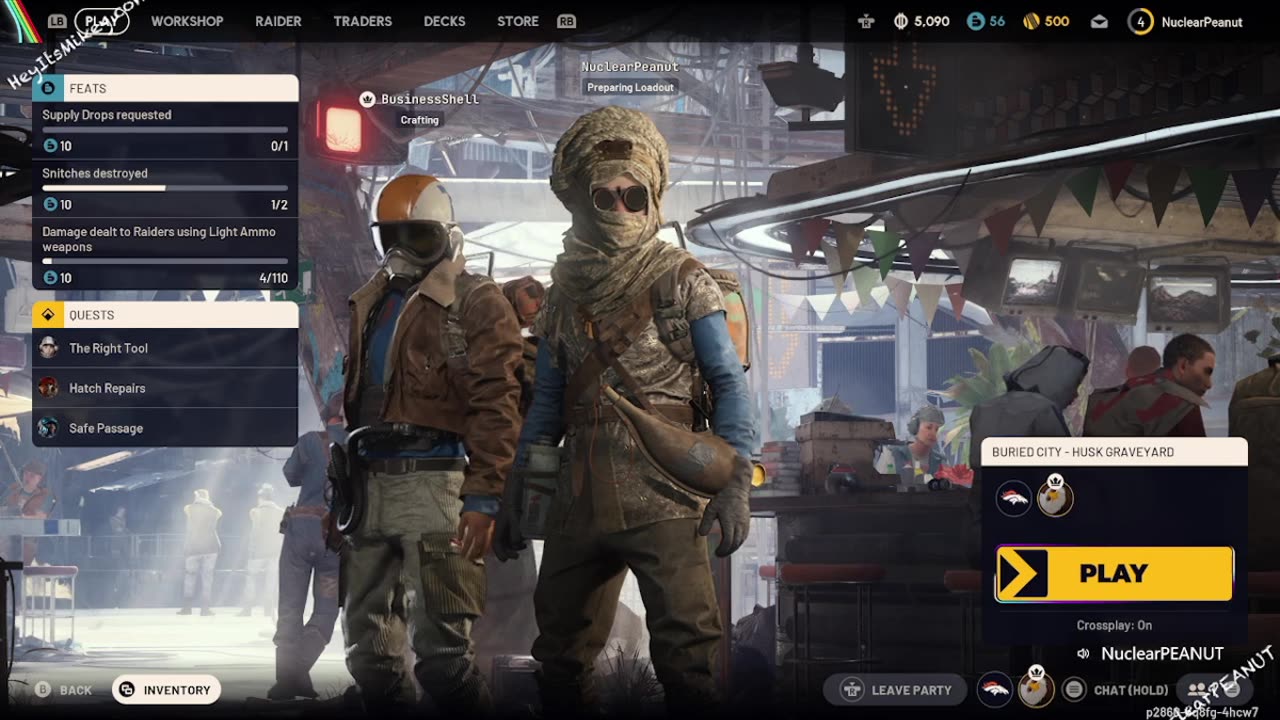
Task: Click the Light Ammo damage progress bar
Action: tap(165, 261)
